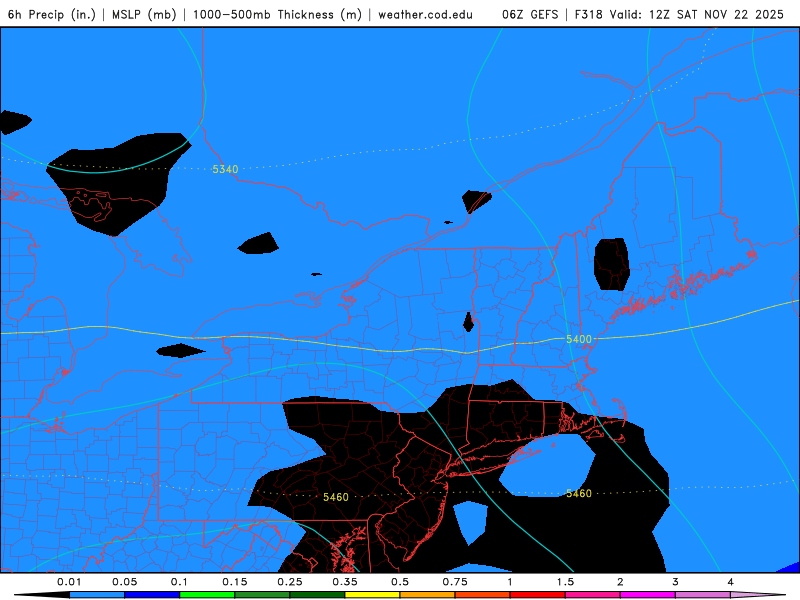The image size is (800, 600).
Task: Select the red 1 inch legend swatch
Action: pyautogui.click(x=538, y=595)
